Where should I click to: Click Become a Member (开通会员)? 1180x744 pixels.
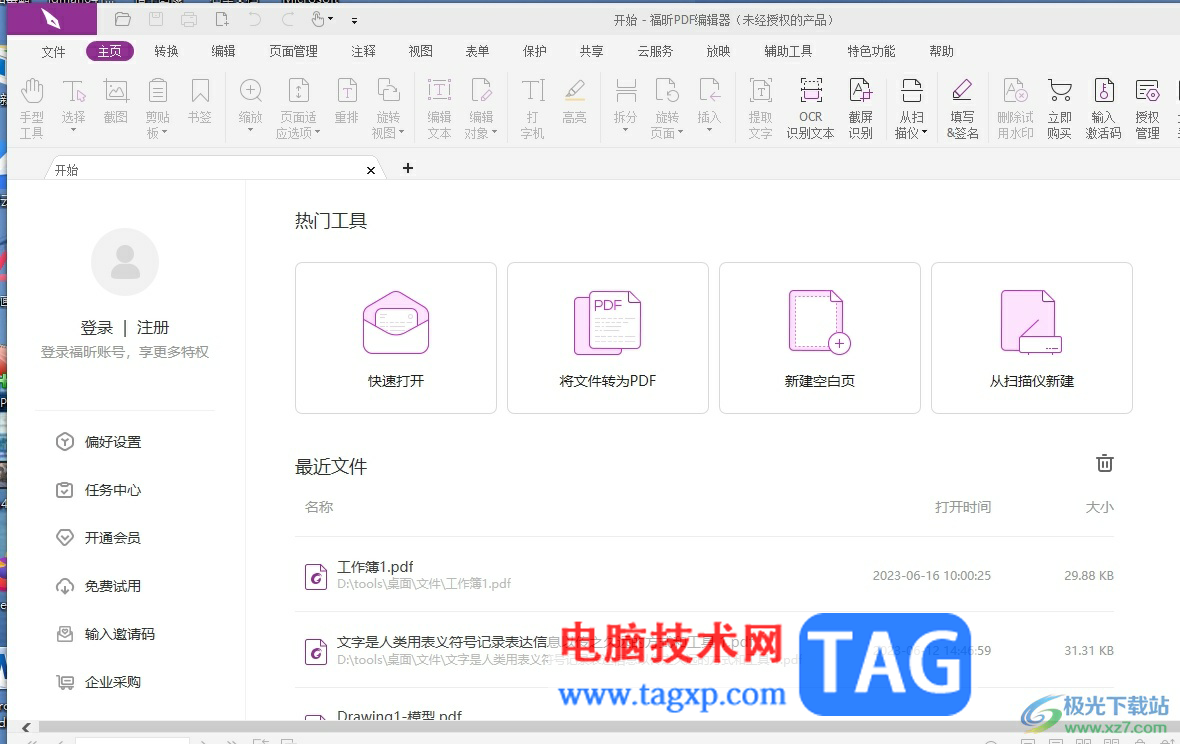point(99,538)
